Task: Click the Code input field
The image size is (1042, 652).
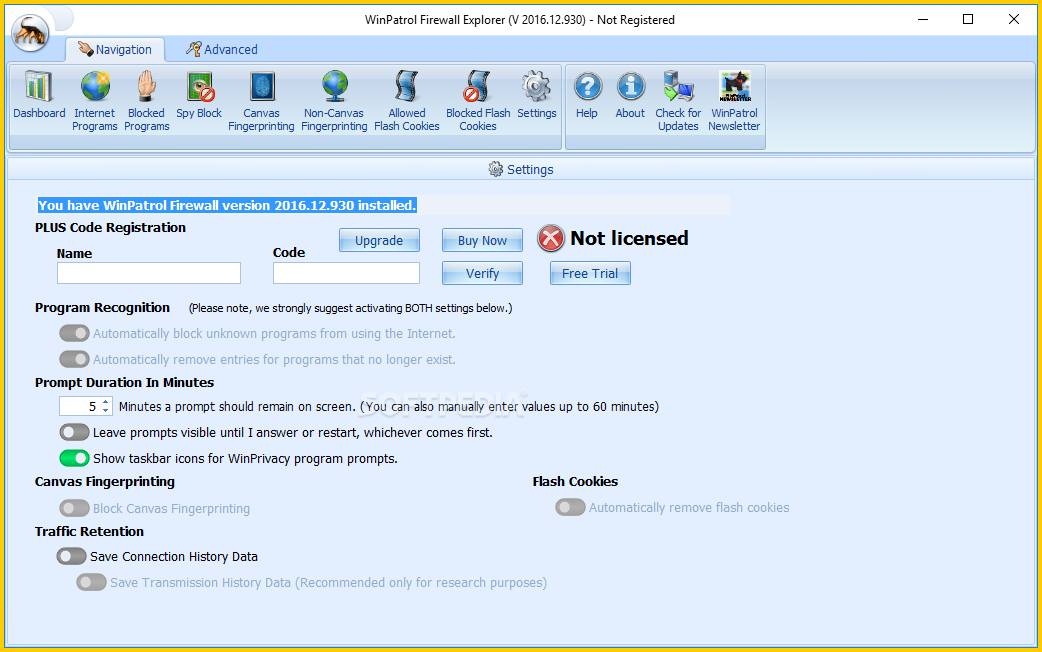Action: pyautogui.click(x=346, y=273)
